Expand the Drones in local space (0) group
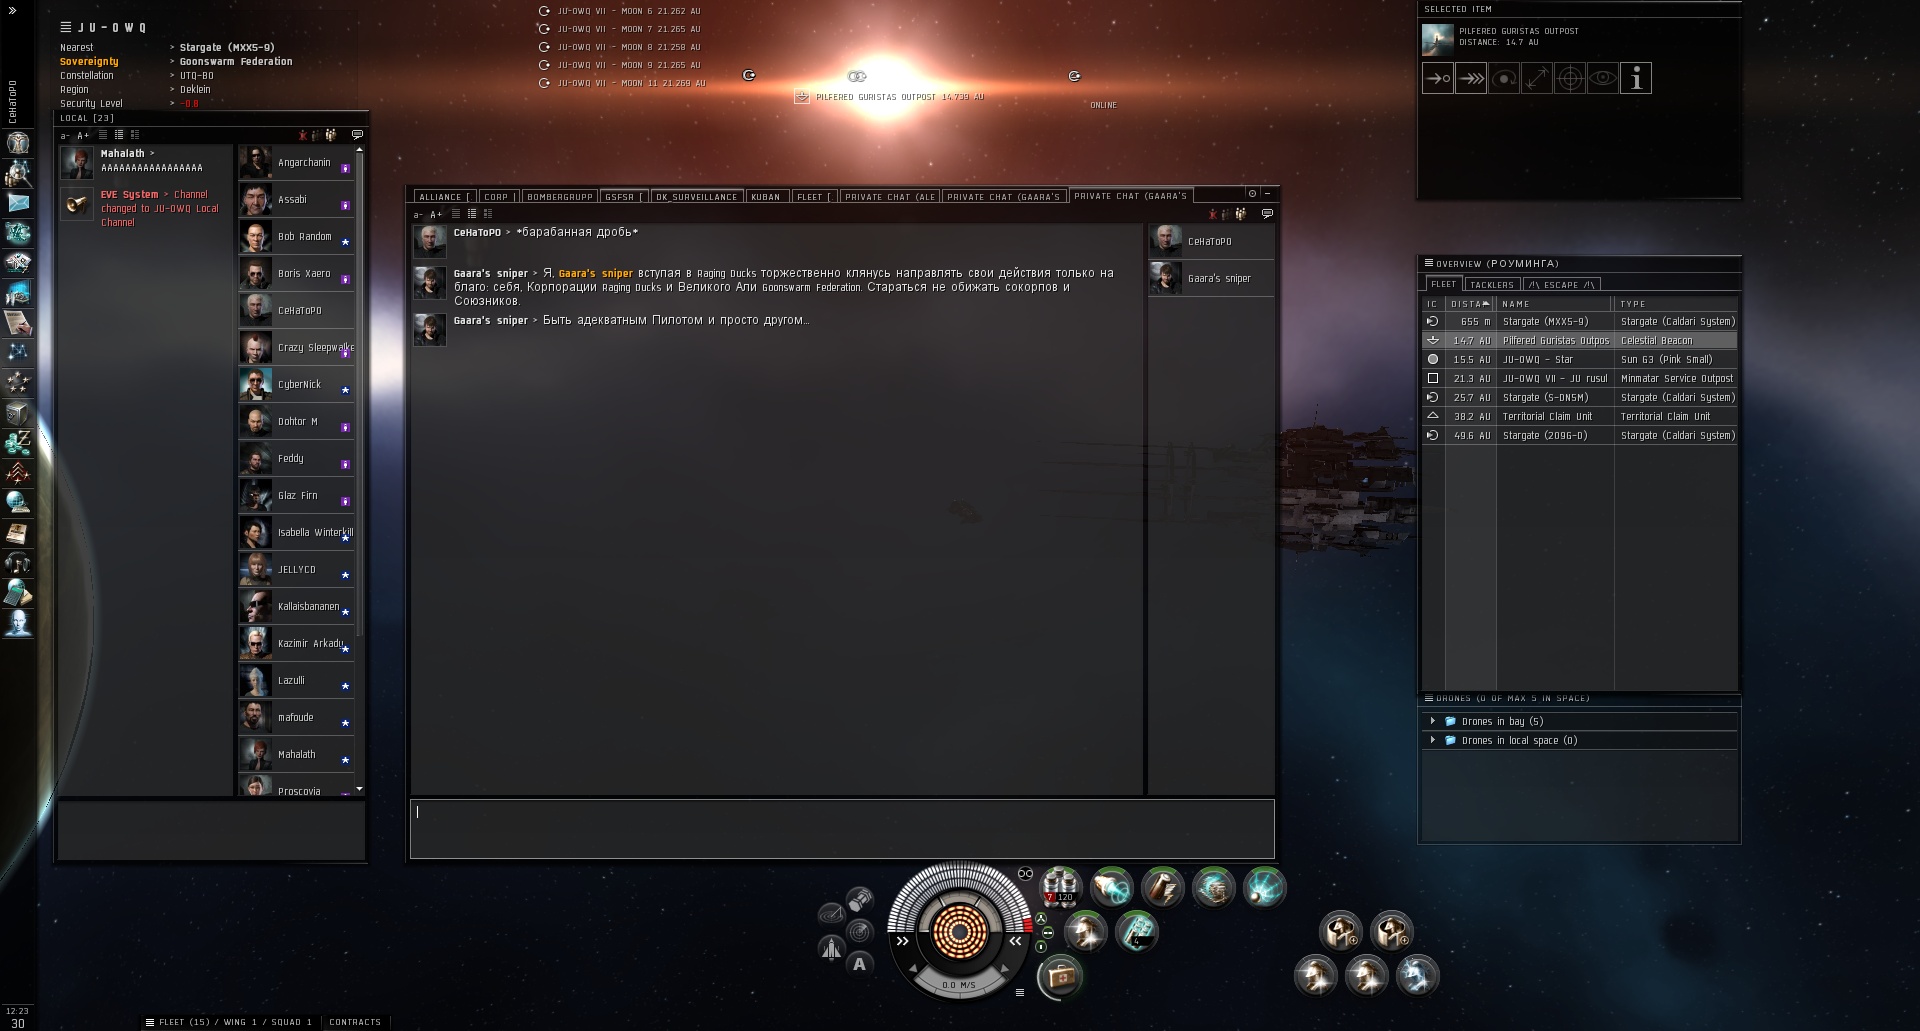Viewport: 1920px width, 1031px height. point(1433,740)
